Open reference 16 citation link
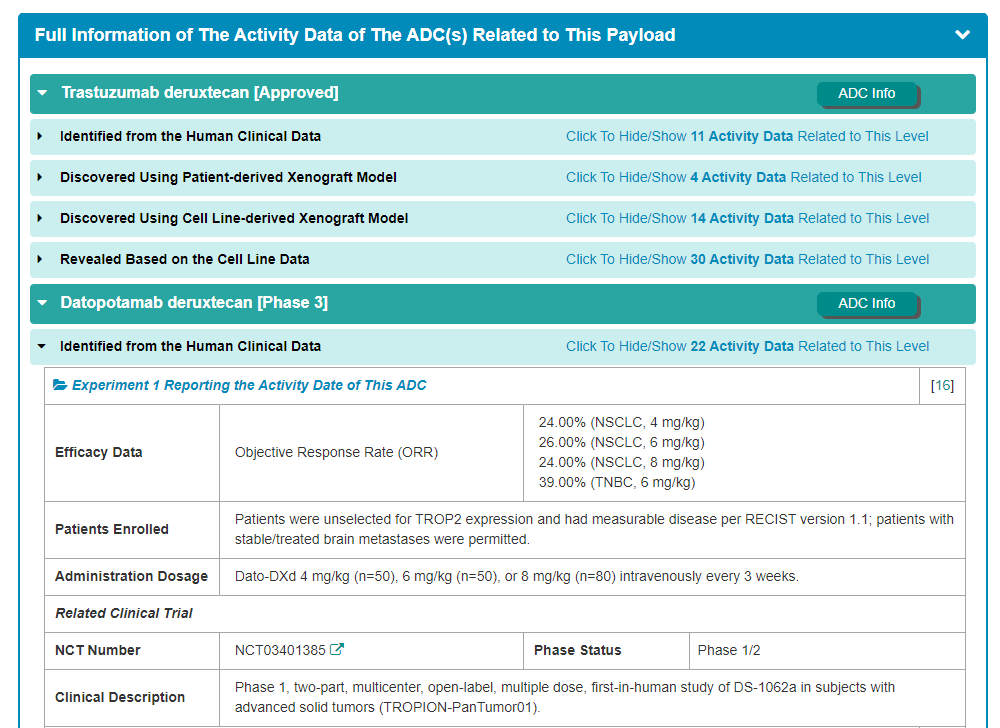 [x=942, y=385]
